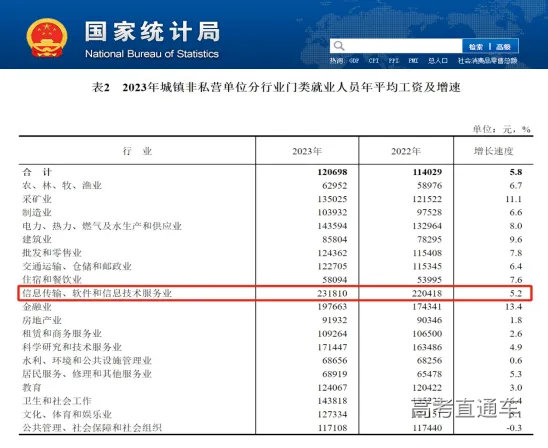This screenshot has height=448, width=548.
Task: Click the 租赁和商务服务业 row label
Action: [62, 334]
